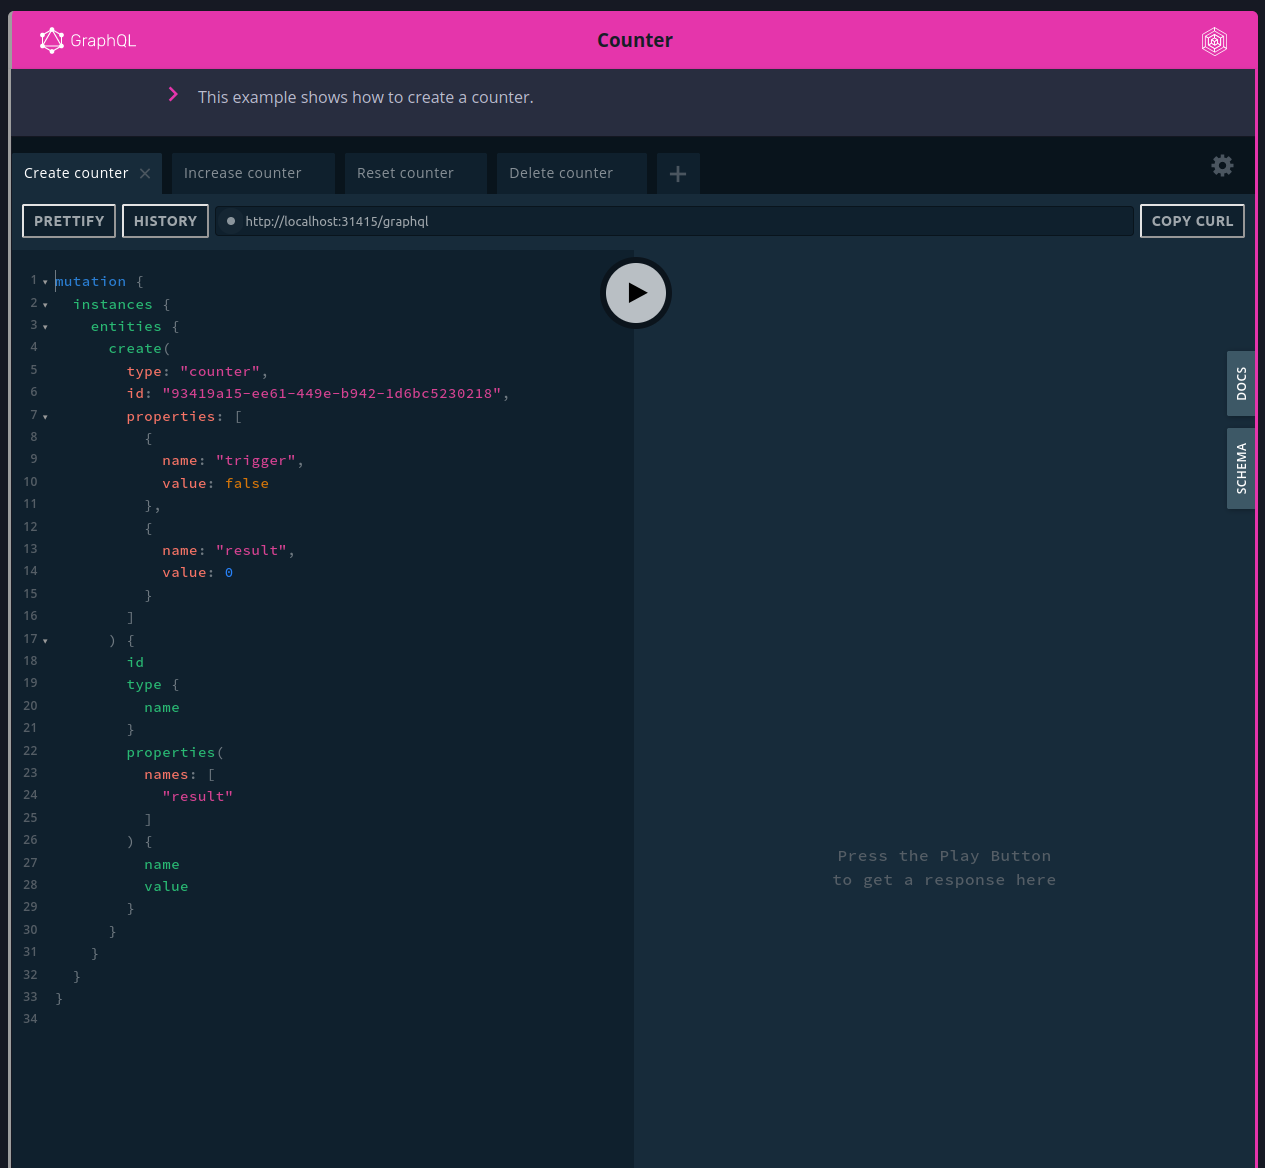Screen dimensions: 1265x1168
Task: Click the "mutation" keyword
Action: tap(91, 282)
